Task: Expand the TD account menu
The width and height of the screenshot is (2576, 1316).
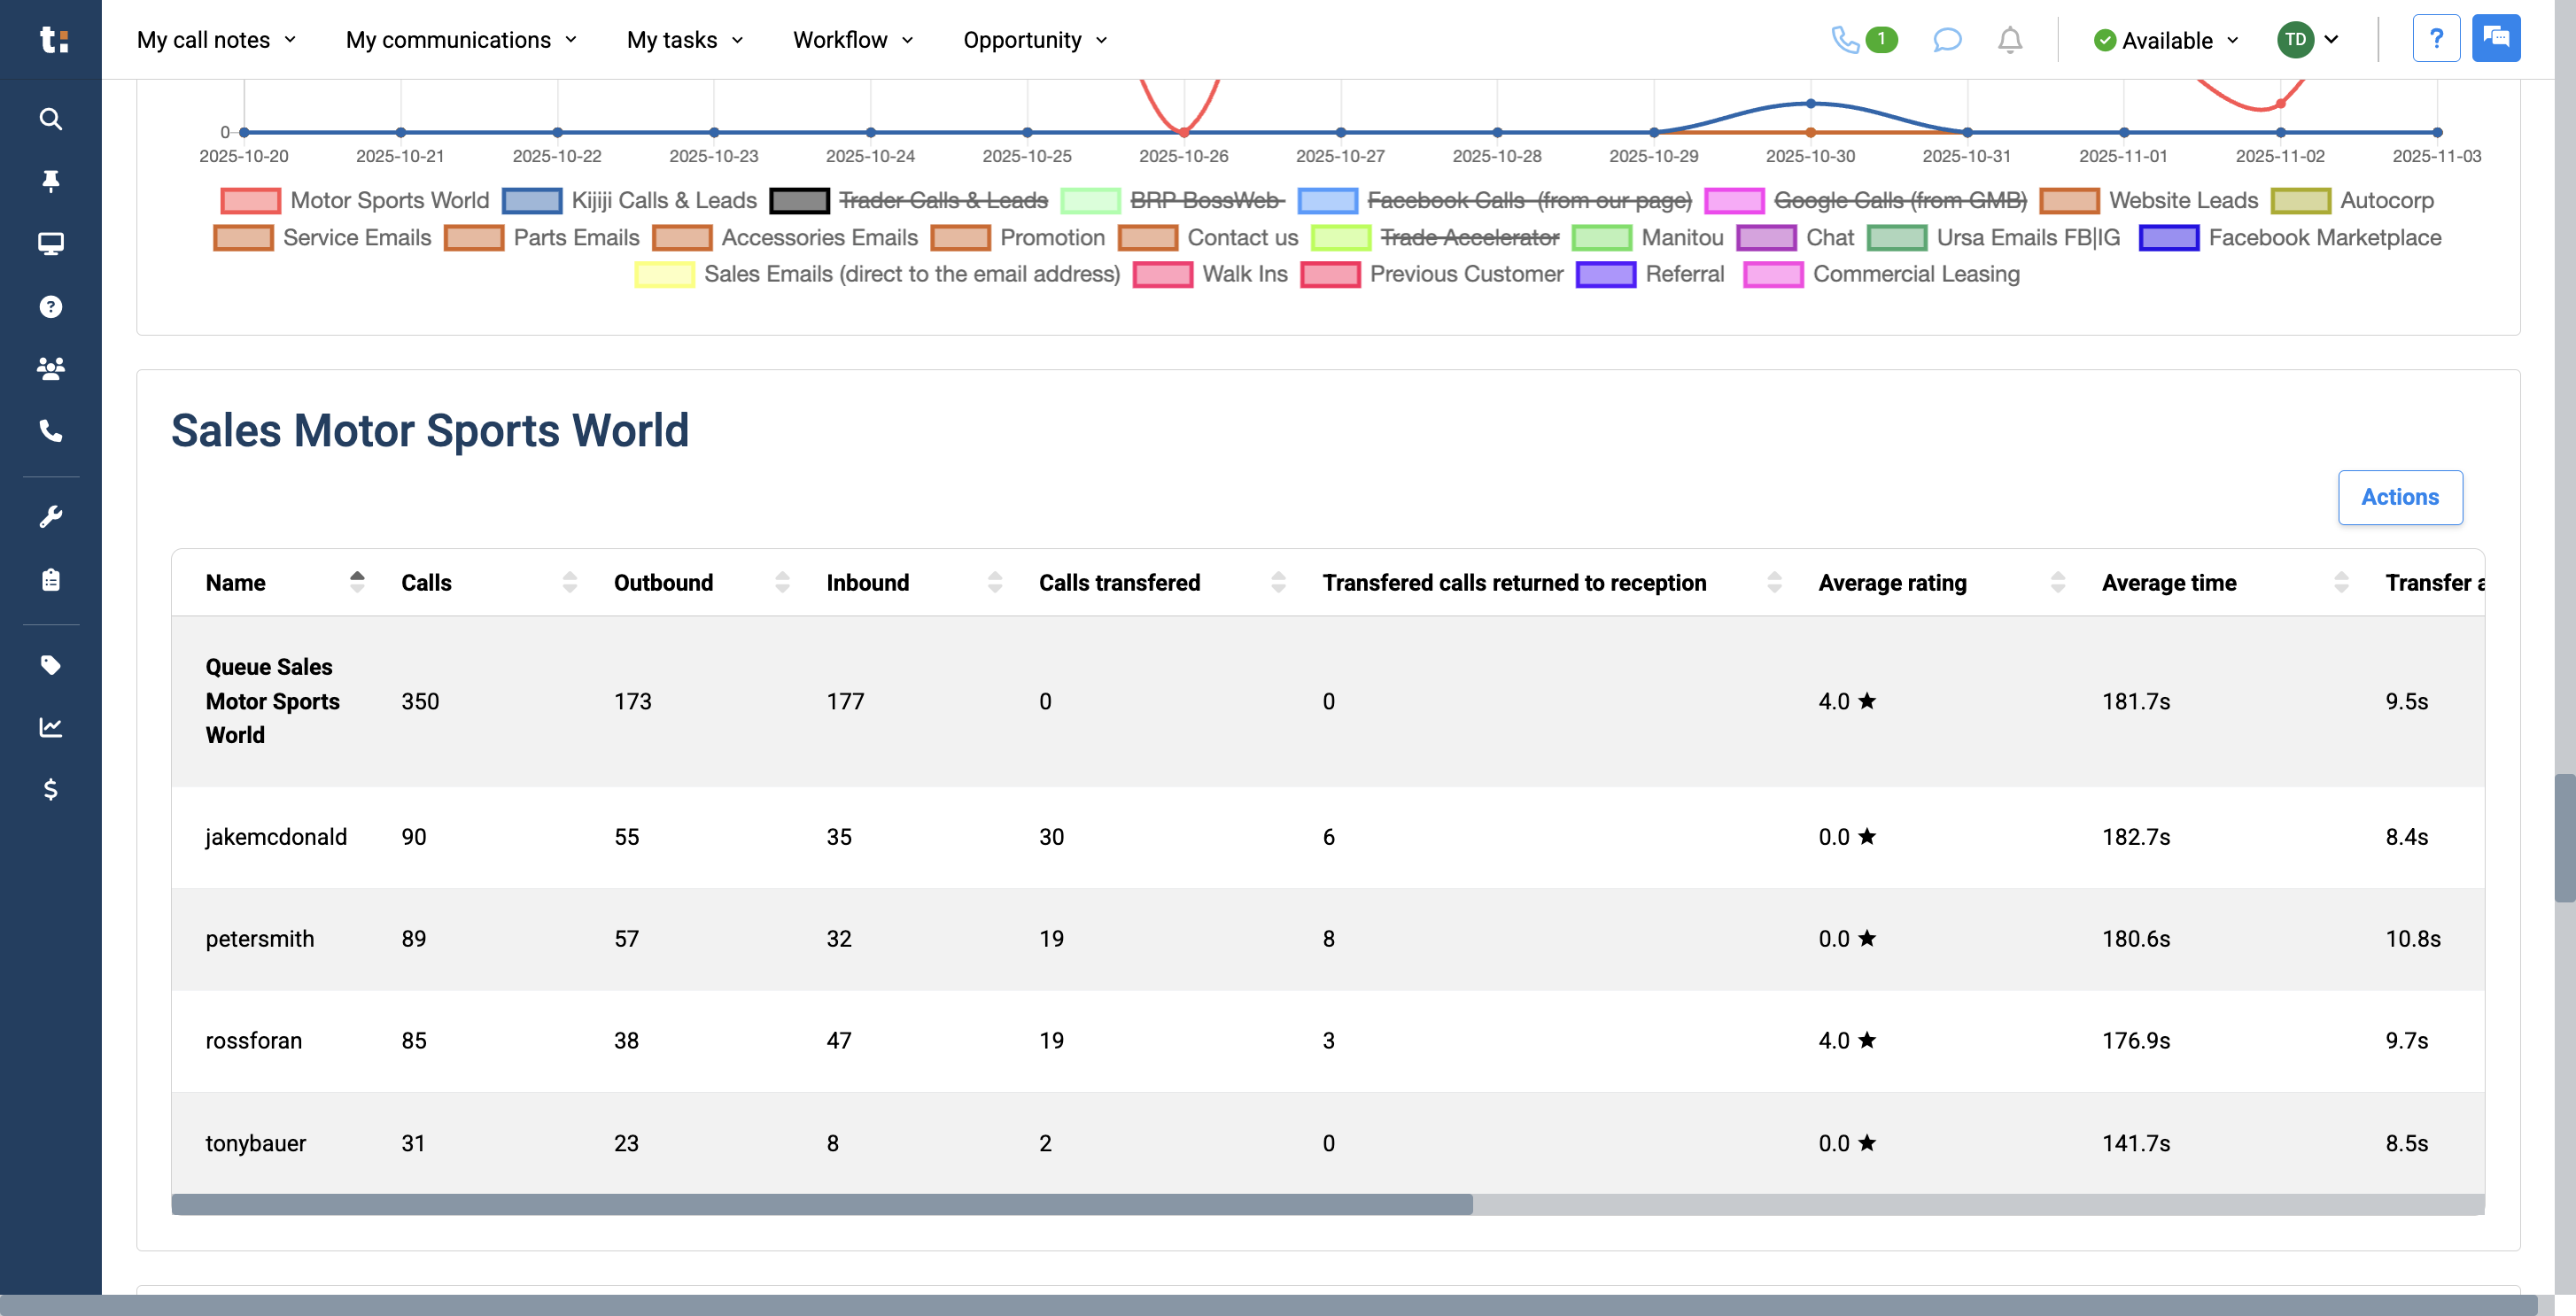Action: pyautogui.click(x=2308, y=40)
